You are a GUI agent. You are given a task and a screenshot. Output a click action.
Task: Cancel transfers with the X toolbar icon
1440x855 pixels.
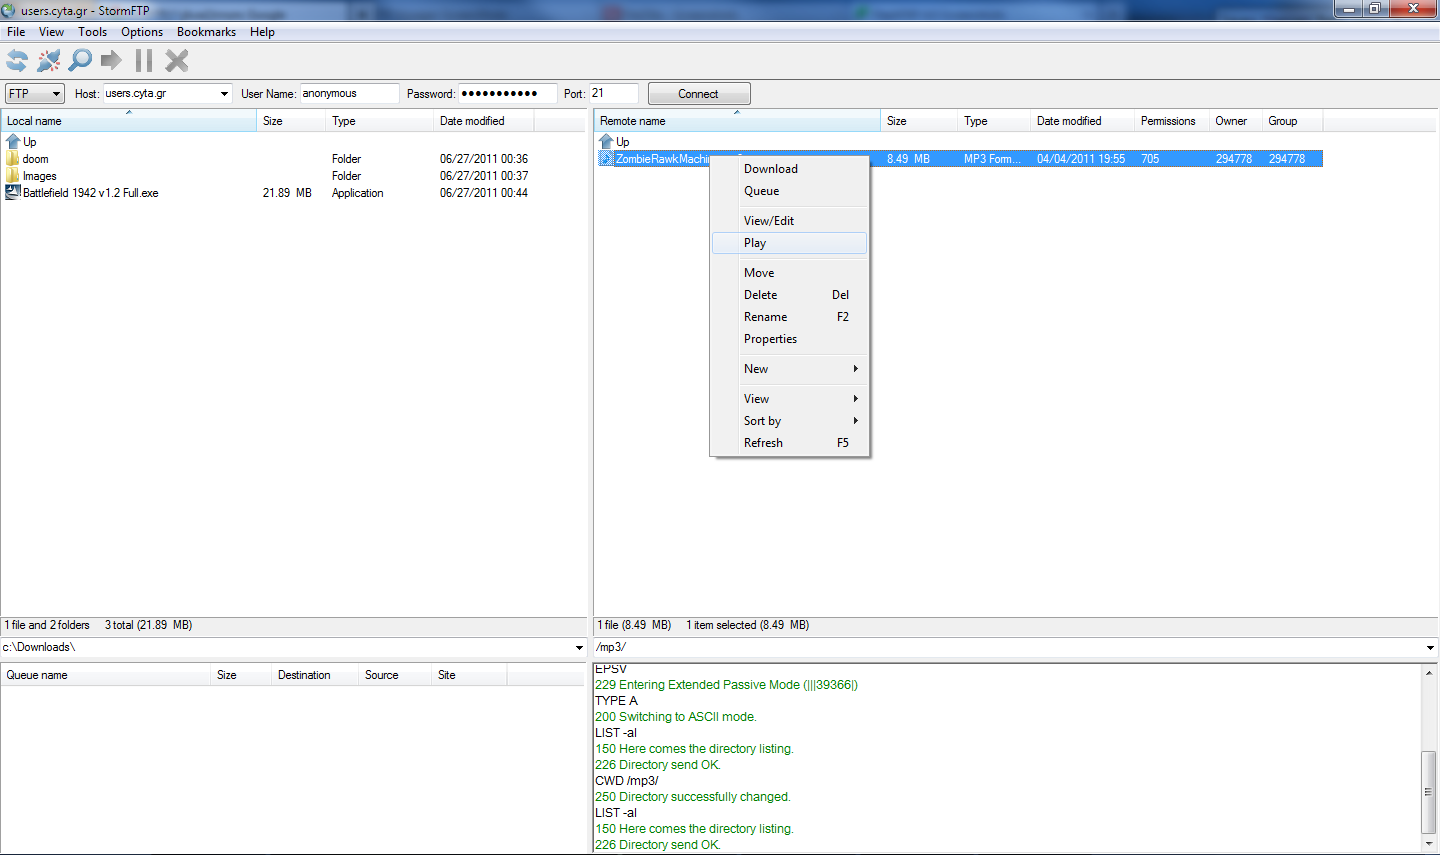point(176,60)
